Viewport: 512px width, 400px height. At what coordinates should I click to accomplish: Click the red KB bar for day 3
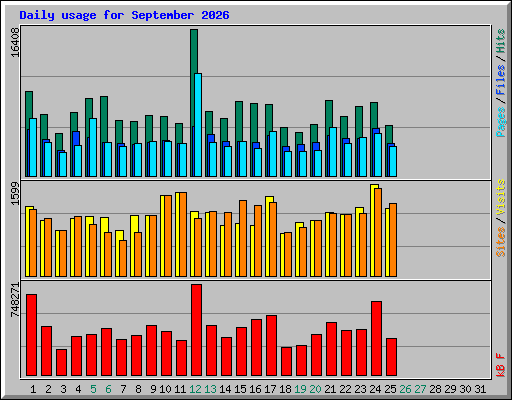pos(61,362)
